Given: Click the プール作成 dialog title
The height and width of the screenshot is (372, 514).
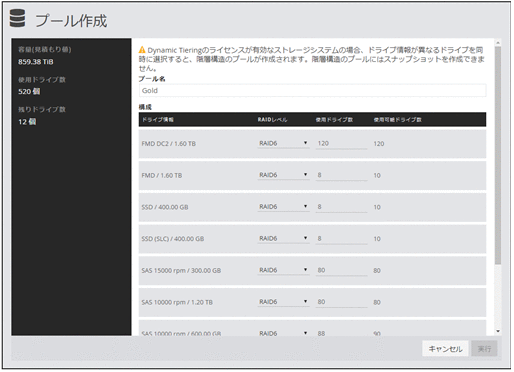Looking at the screenshot, I should point(71,21).
